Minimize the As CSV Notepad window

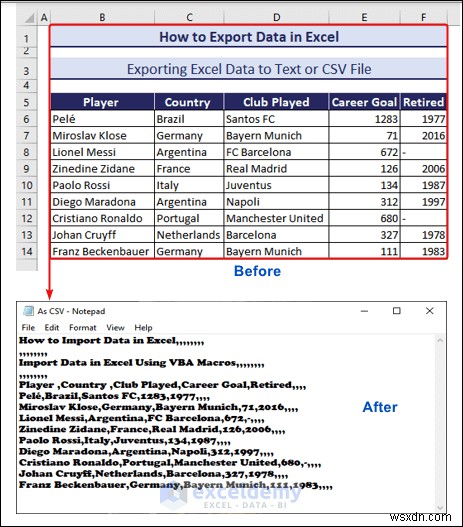coord(365,311)
